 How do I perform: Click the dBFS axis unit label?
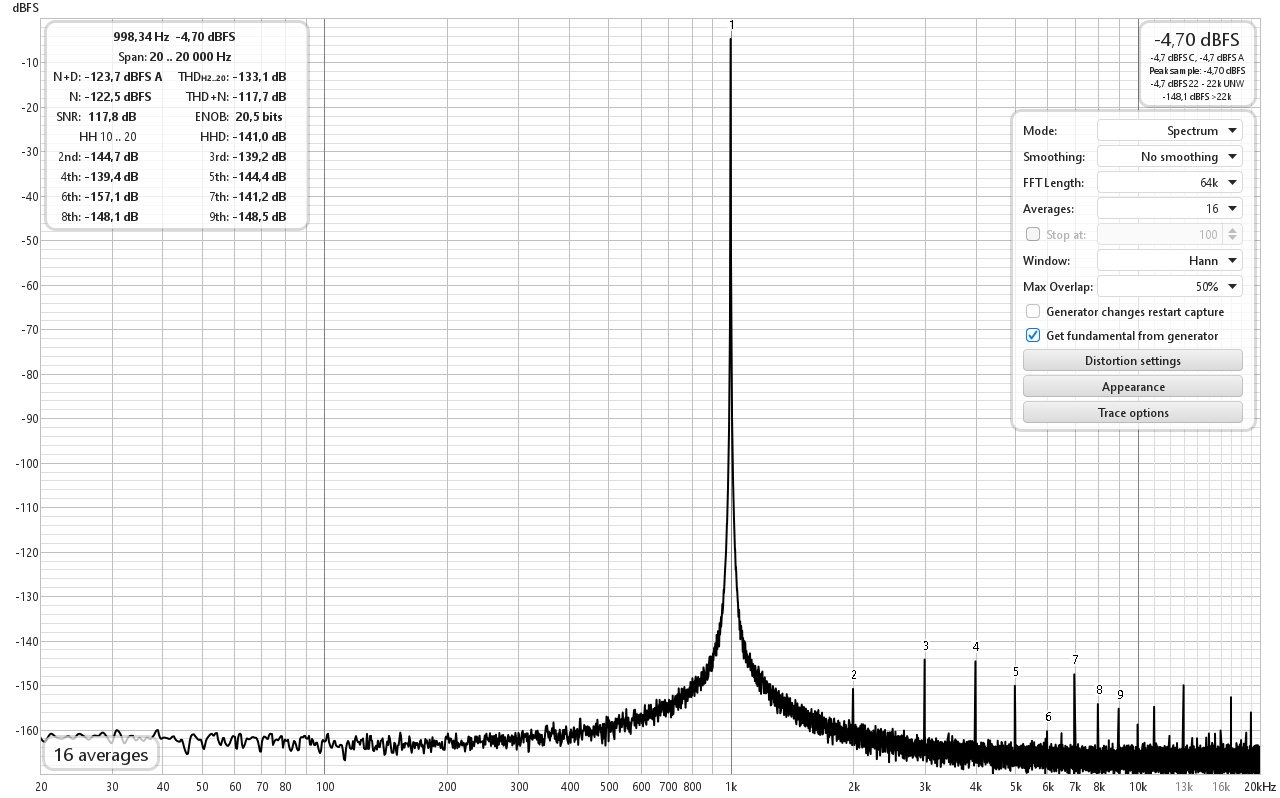click(25, 7)
